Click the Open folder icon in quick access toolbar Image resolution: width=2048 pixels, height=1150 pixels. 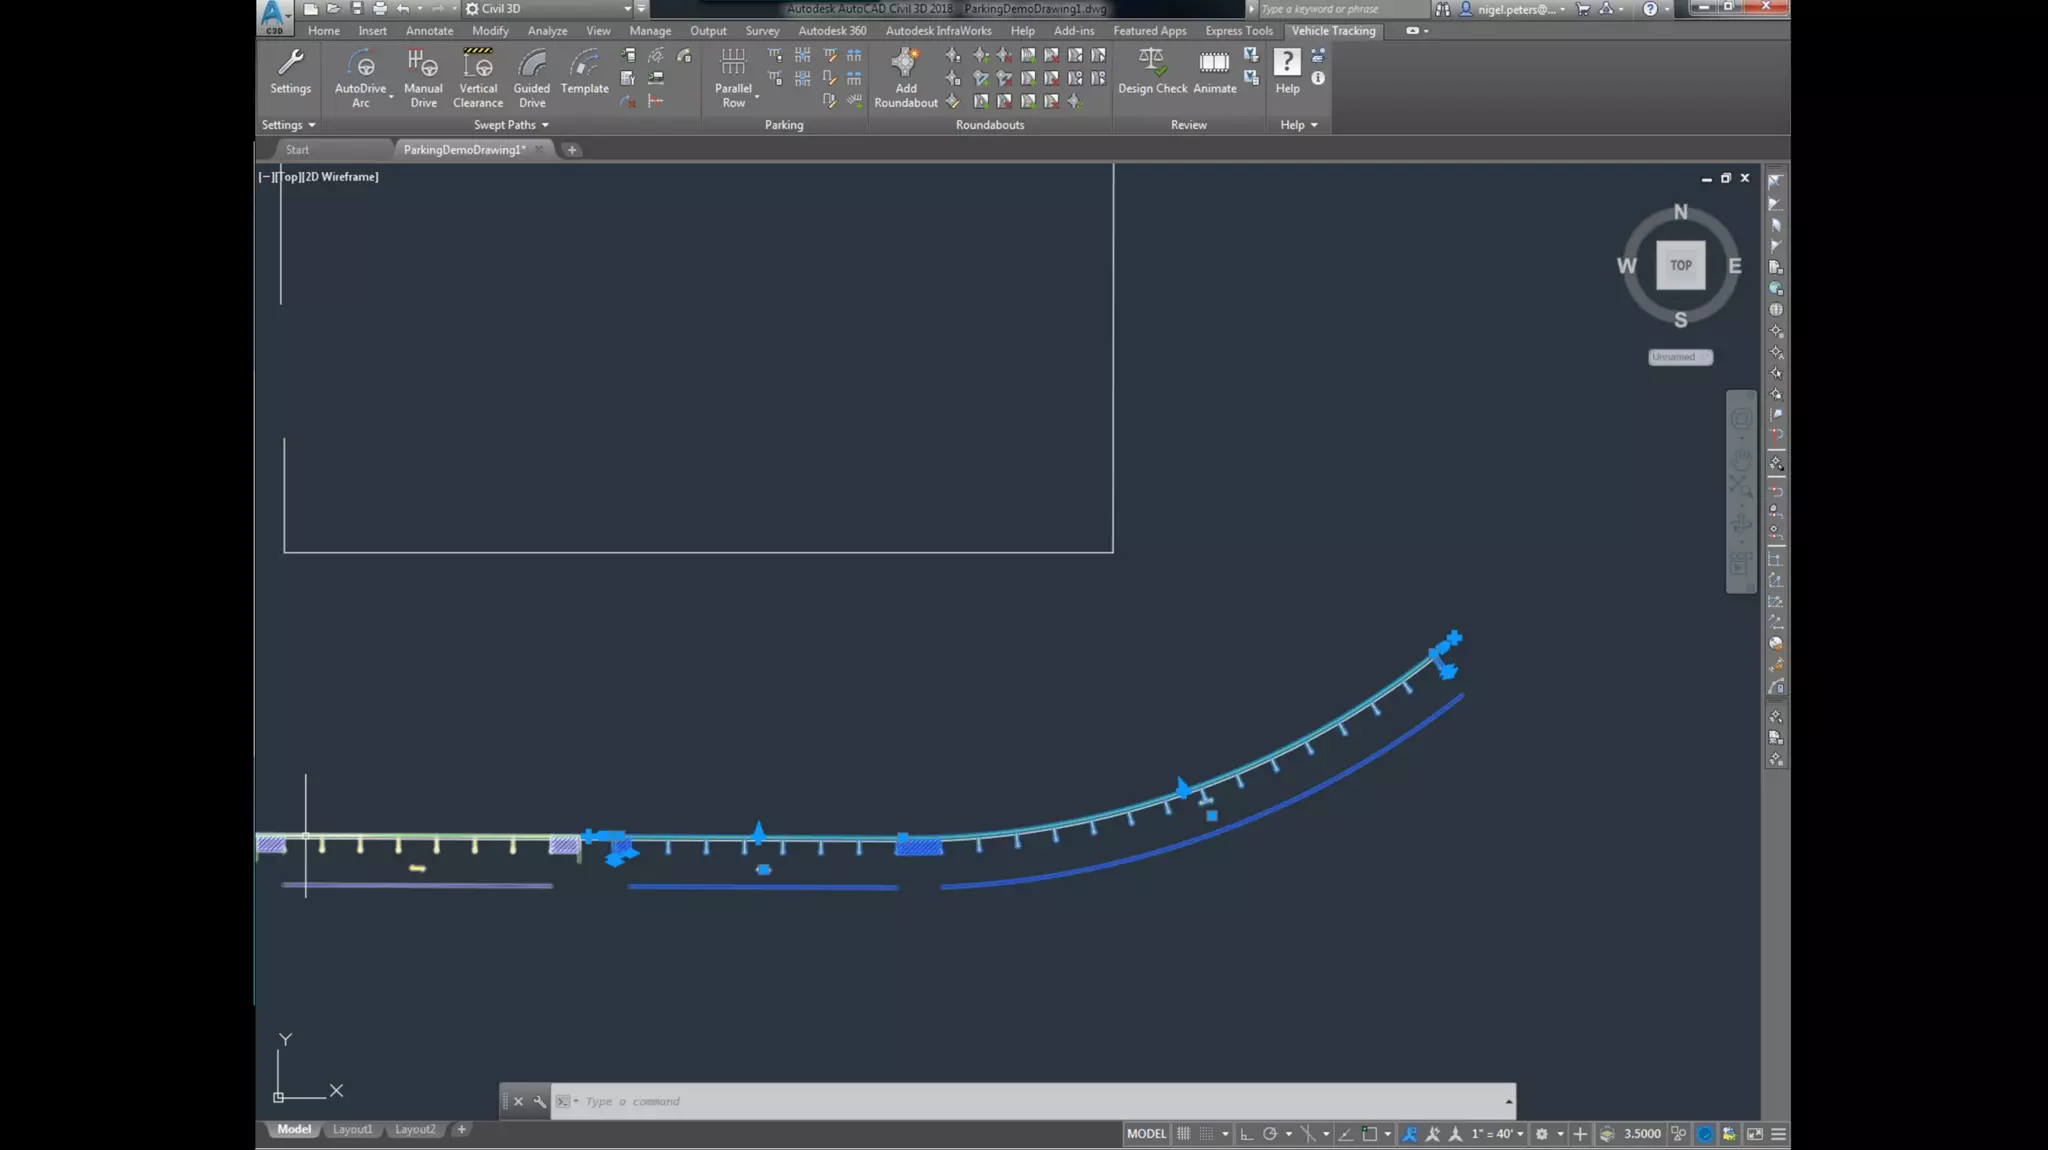point(333,9)
